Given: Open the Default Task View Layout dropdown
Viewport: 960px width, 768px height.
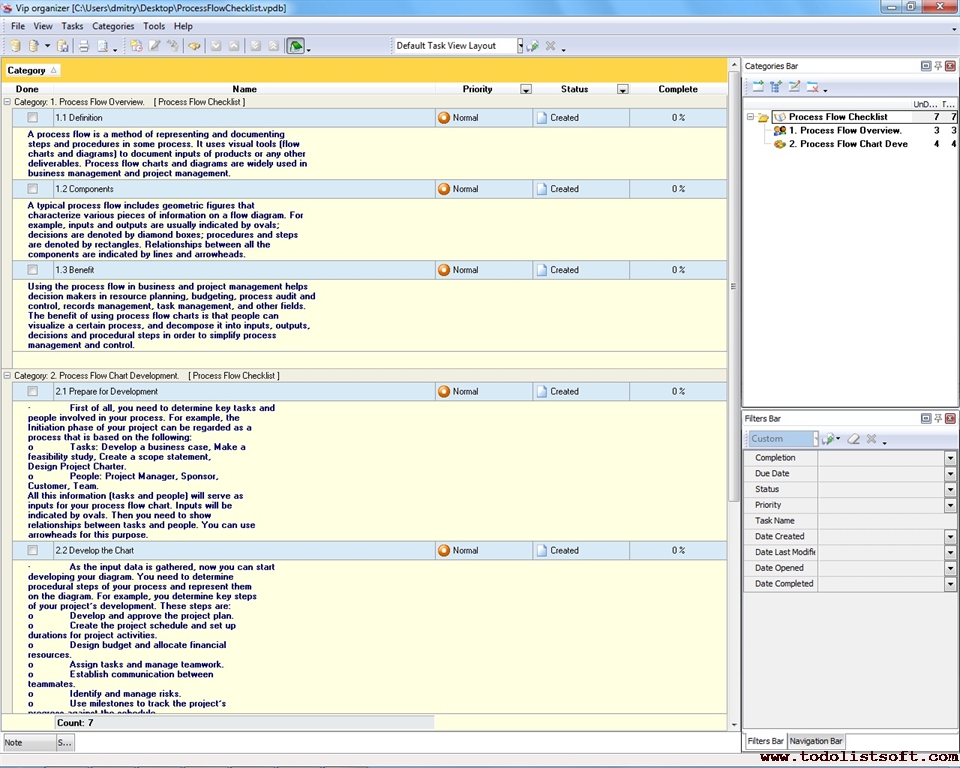Looking at the screenshot, I should point(520,46).
